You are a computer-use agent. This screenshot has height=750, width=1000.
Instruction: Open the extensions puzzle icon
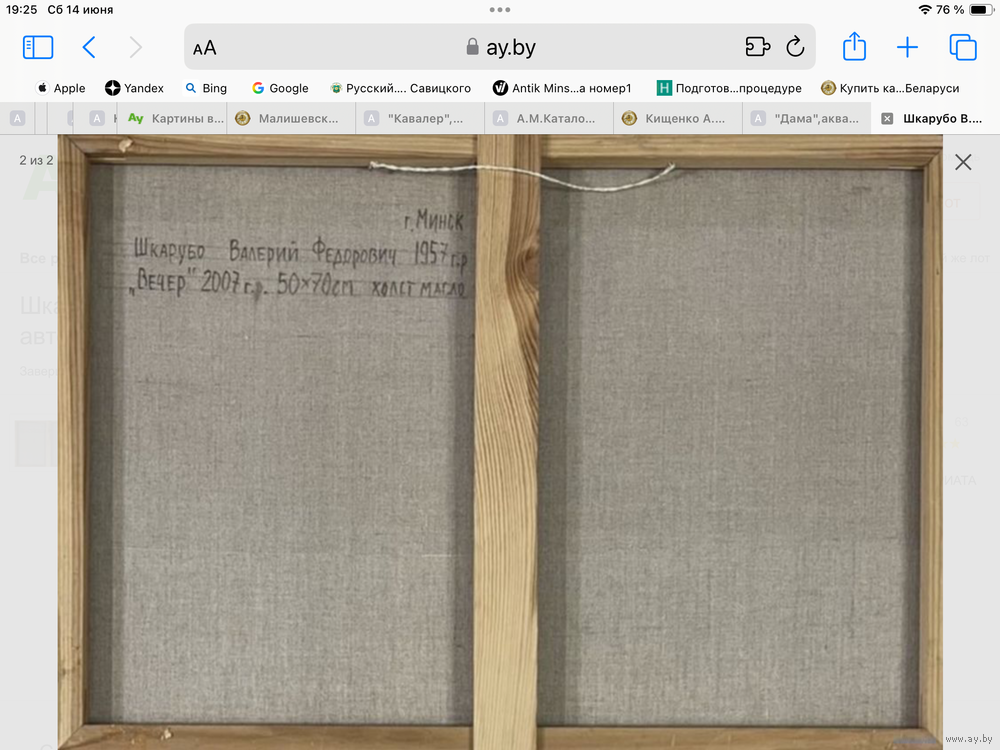pos(757,47)
